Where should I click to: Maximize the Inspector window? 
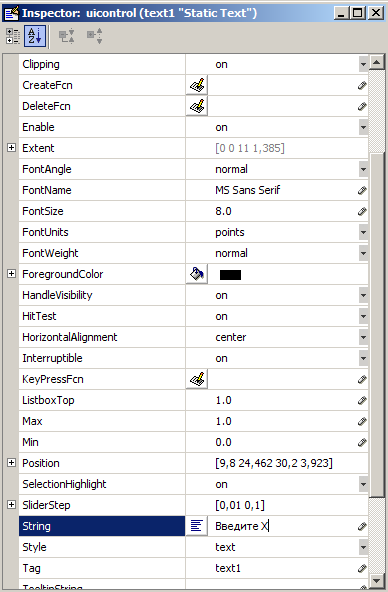pyautogui.click(x=358, y=13)
